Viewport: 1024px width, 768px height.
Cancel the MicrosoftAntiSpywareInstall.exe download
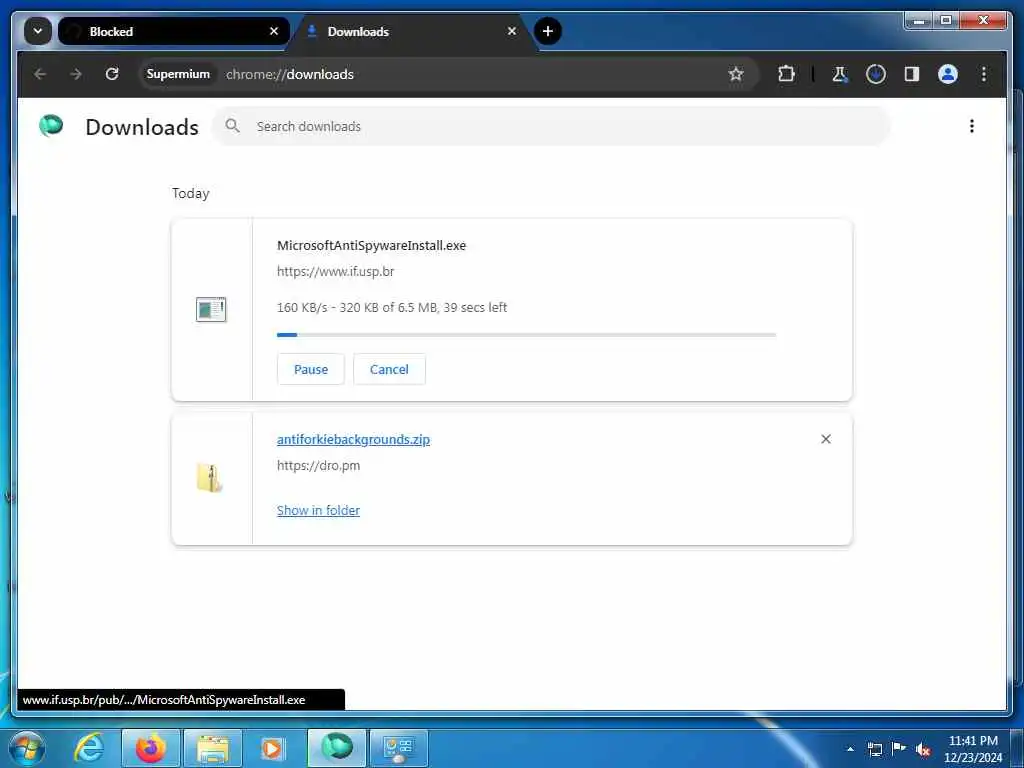(389, 370)
